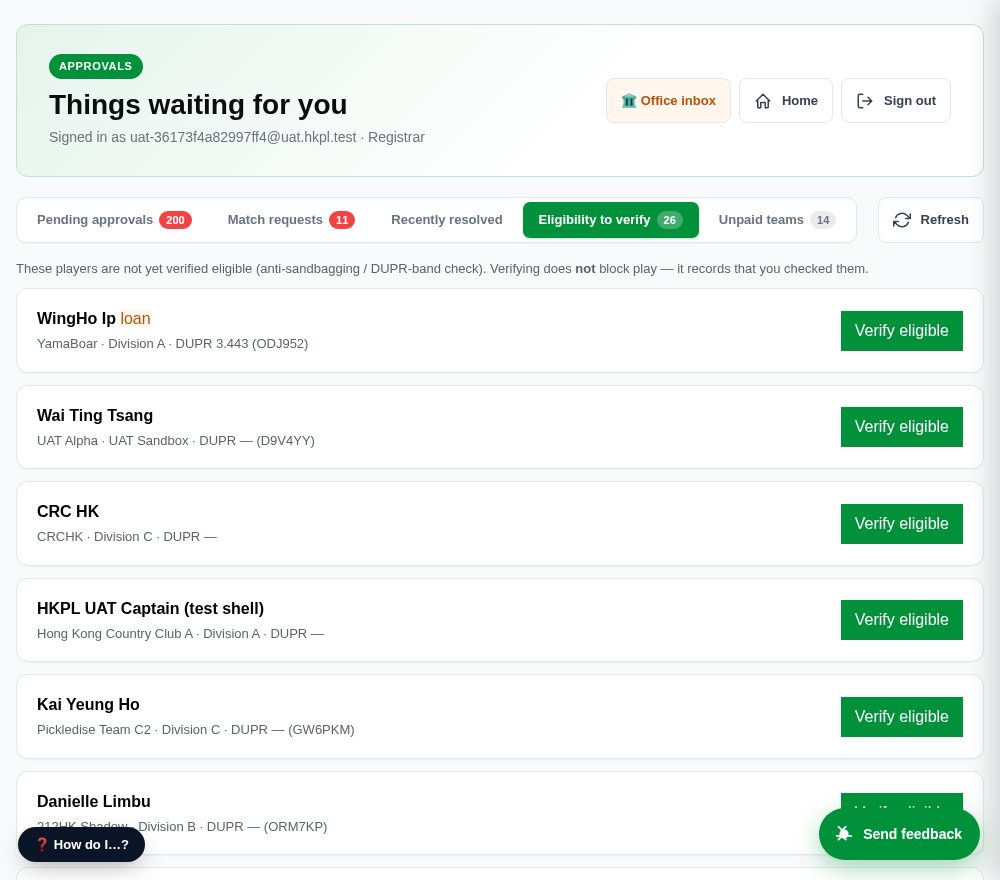This screenshot has height=880, width=1000.
Task: Click the Hong Kong Country Club A details
Action: pos(180,634)
